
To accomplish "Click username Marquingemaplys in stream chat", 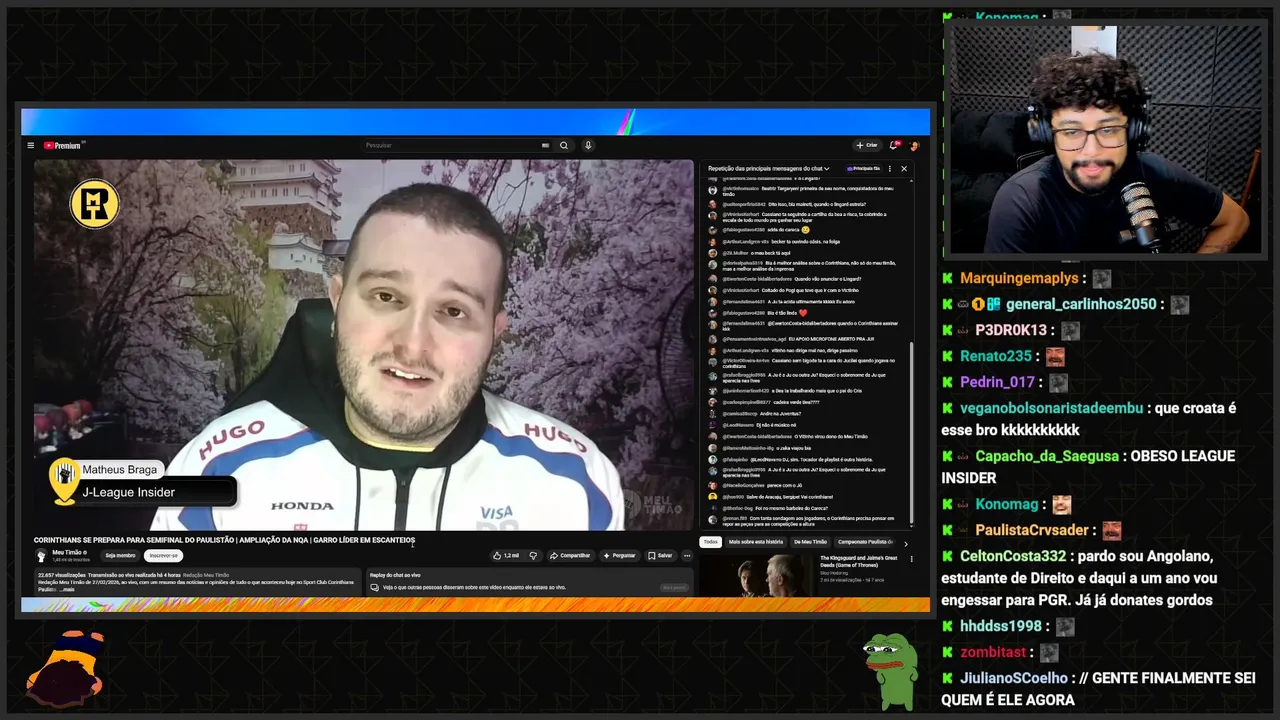I will [x=1019, y=278].
